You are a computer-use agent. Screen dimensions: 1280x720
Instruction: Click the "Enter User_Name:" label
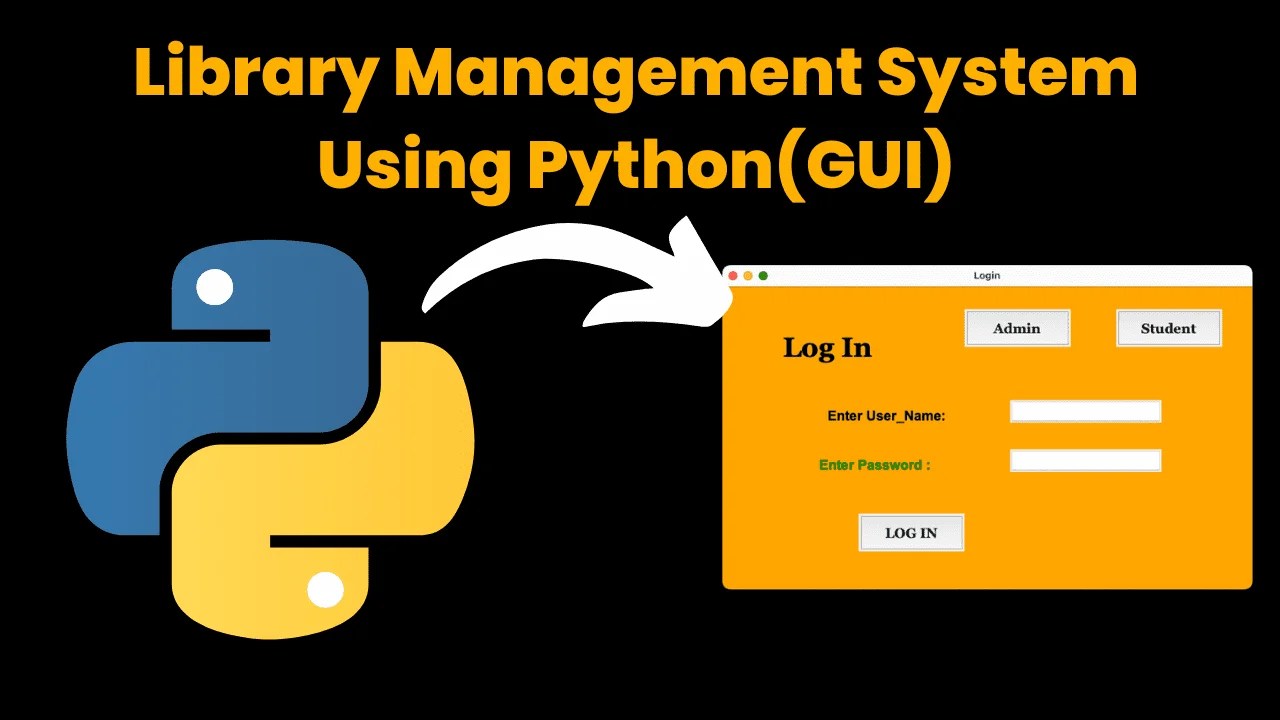tap(886, 416)
